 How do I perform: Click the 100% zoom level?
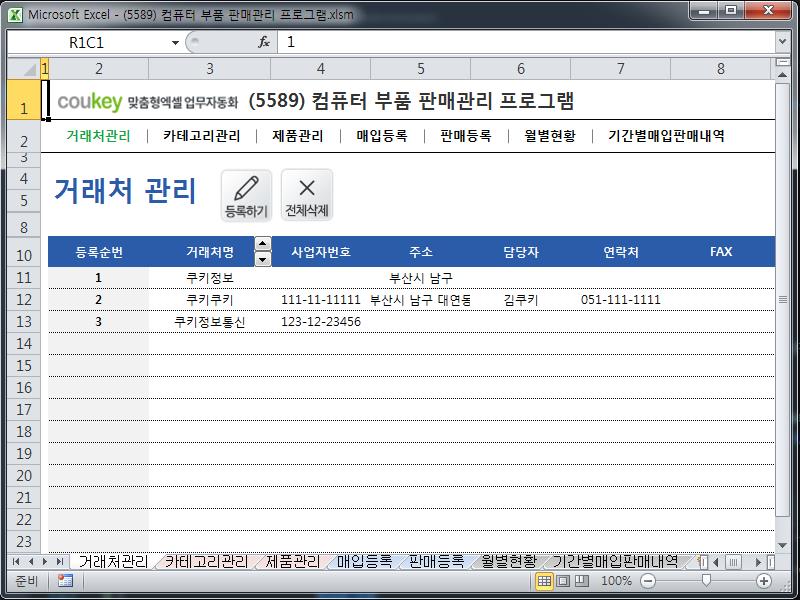click(616, 581)
